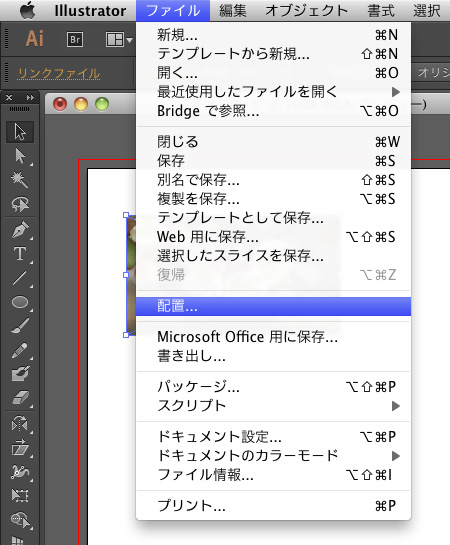Choose プリント... menu item
This screenshot has width=450, height=545.
point(273,506)
